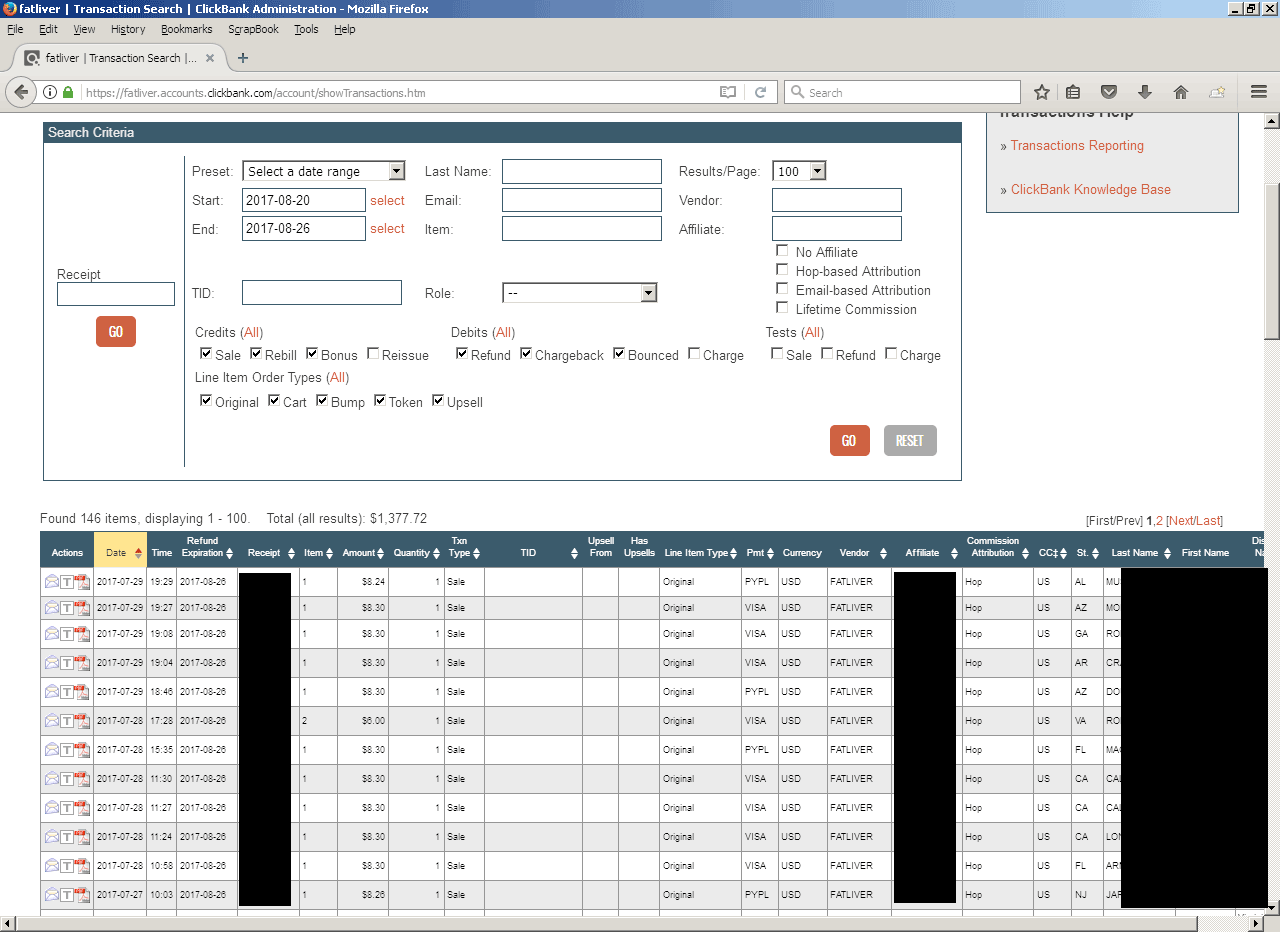Enable the No Affiliate checkbox
Image resolution: width=1280 pixels, height=932 pixels.
pos(782,252)
